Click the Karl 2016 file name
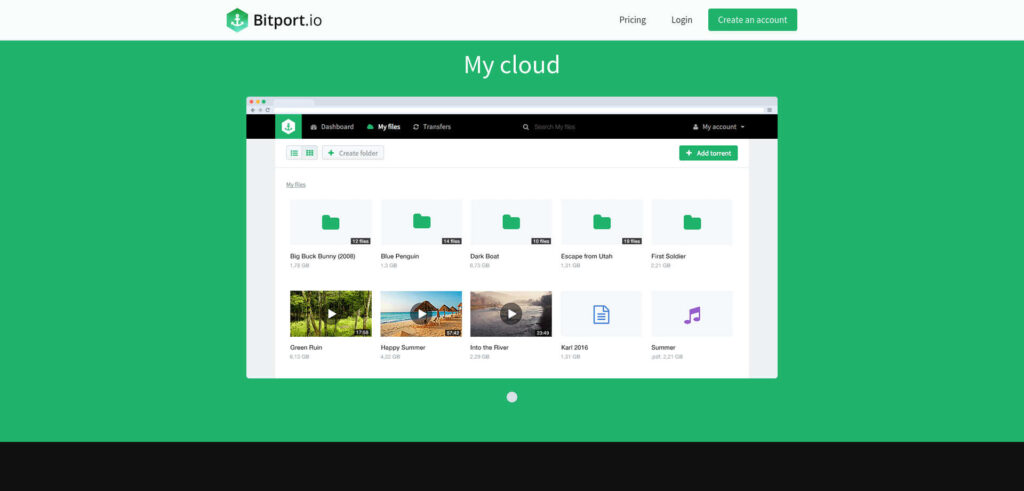Screen dimensions: 1024x491 click(x=575, y=348)
